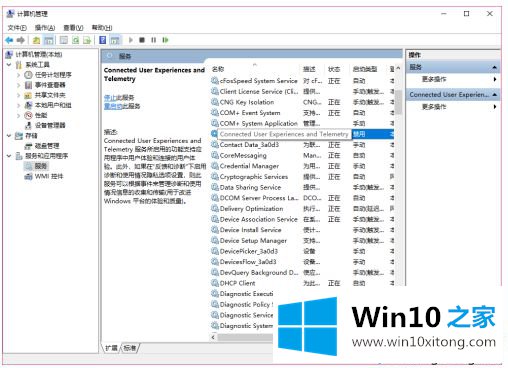
Task: Expand the 任务计划程序 tree node
Action: [19, 75]
